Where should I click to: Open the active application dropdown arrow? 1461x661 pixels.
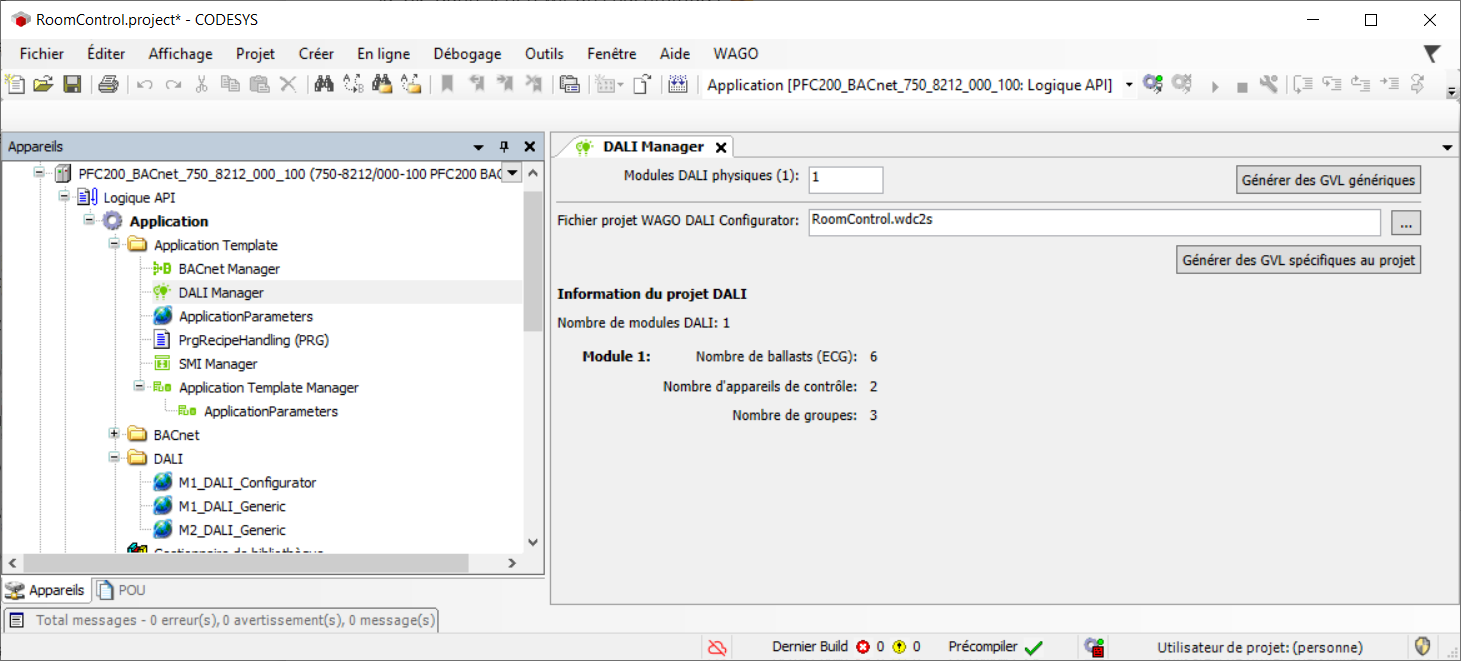pos(1129,85)
